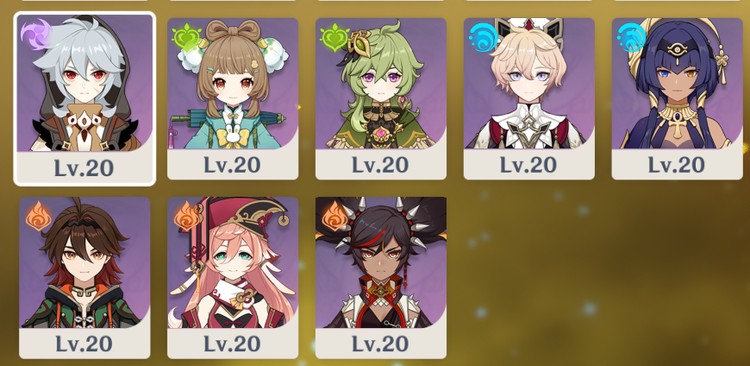Click the Lv.20 label under the hooded grey-haired character
Image resolution: width=750 pixels, height=366 pixels.
coord(84,168)
